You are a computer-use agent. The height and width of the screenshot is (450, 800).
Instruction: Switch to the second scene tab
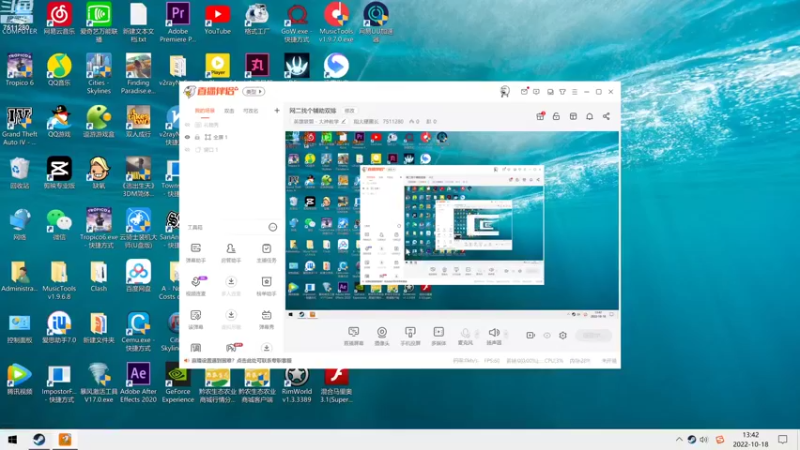tap(230, 111)
